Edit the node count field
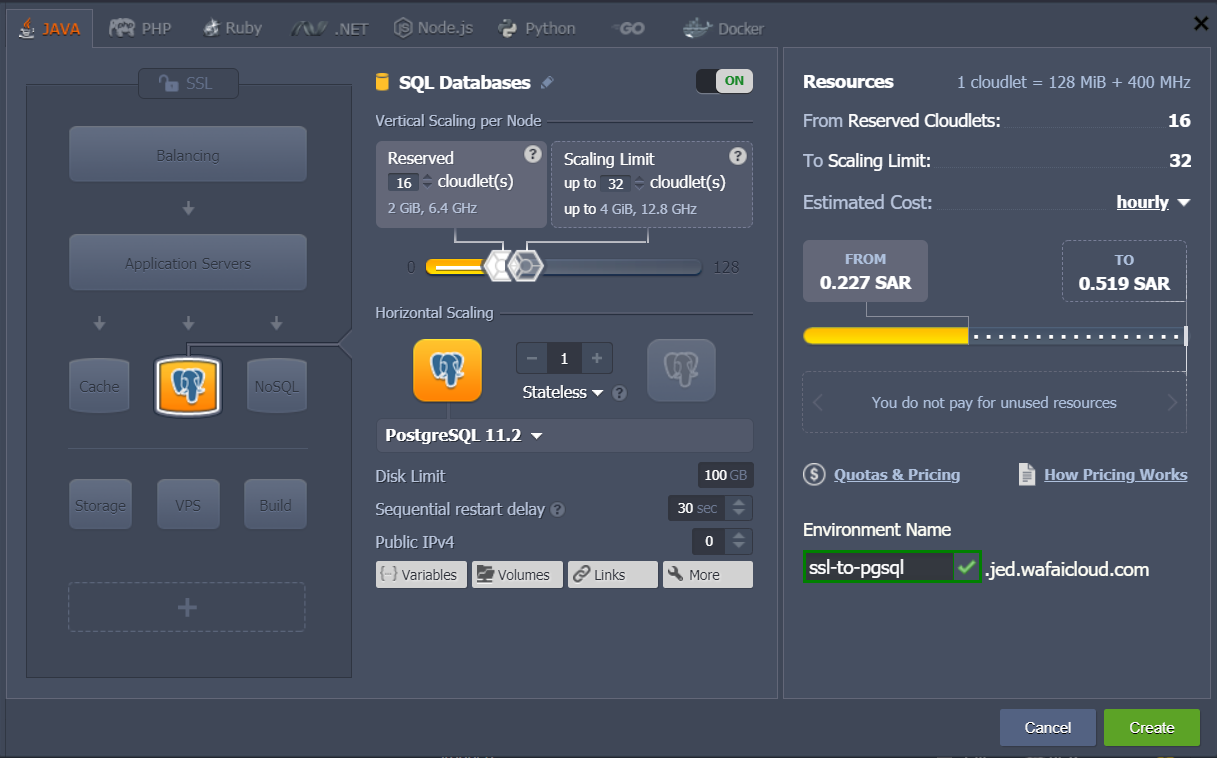This screenshot has height=758, width=1217. (564, 358)
